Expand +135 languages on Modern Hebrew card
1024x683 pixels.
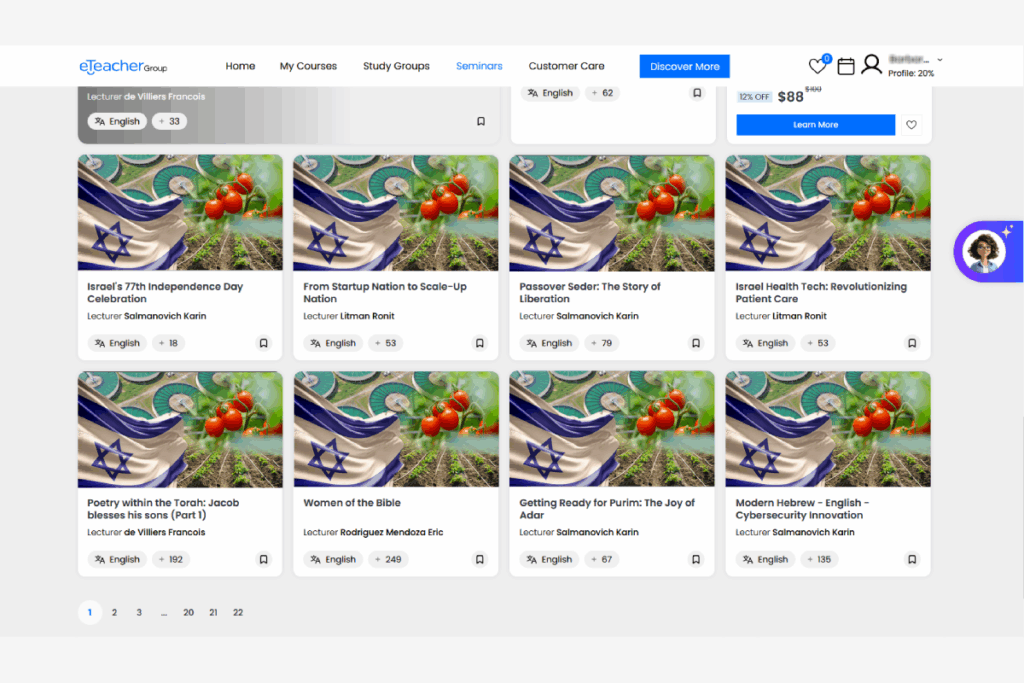click(820, 559)
